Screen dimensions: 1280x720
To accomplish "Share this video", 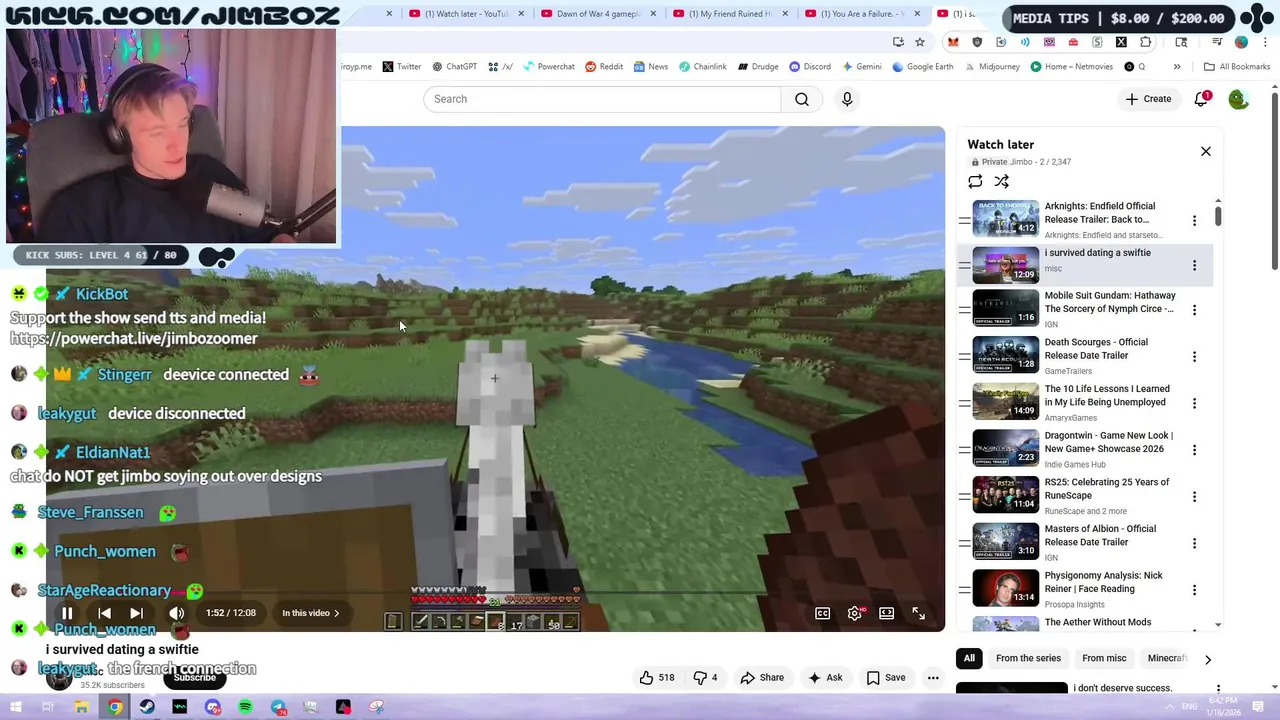I will click(761, 677).
